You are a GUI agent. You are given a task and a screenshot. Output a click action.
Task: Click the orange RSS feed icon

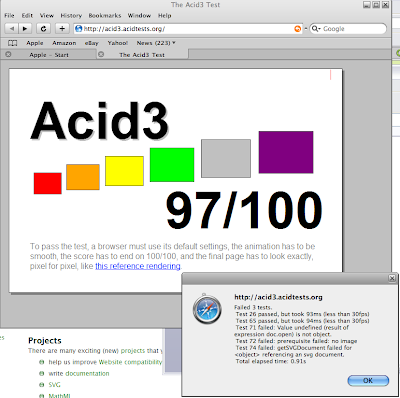pyautogui.click(x=297, y=29)
